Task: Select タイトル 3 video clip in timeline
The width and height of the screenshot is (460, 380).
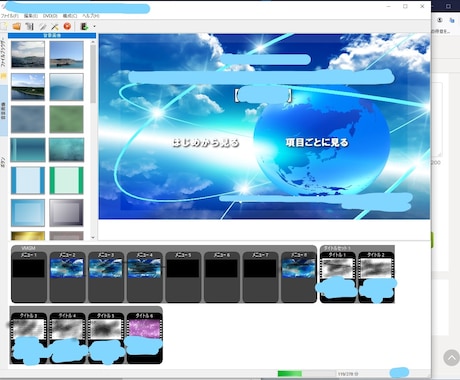Action: [x=29, y=338]
